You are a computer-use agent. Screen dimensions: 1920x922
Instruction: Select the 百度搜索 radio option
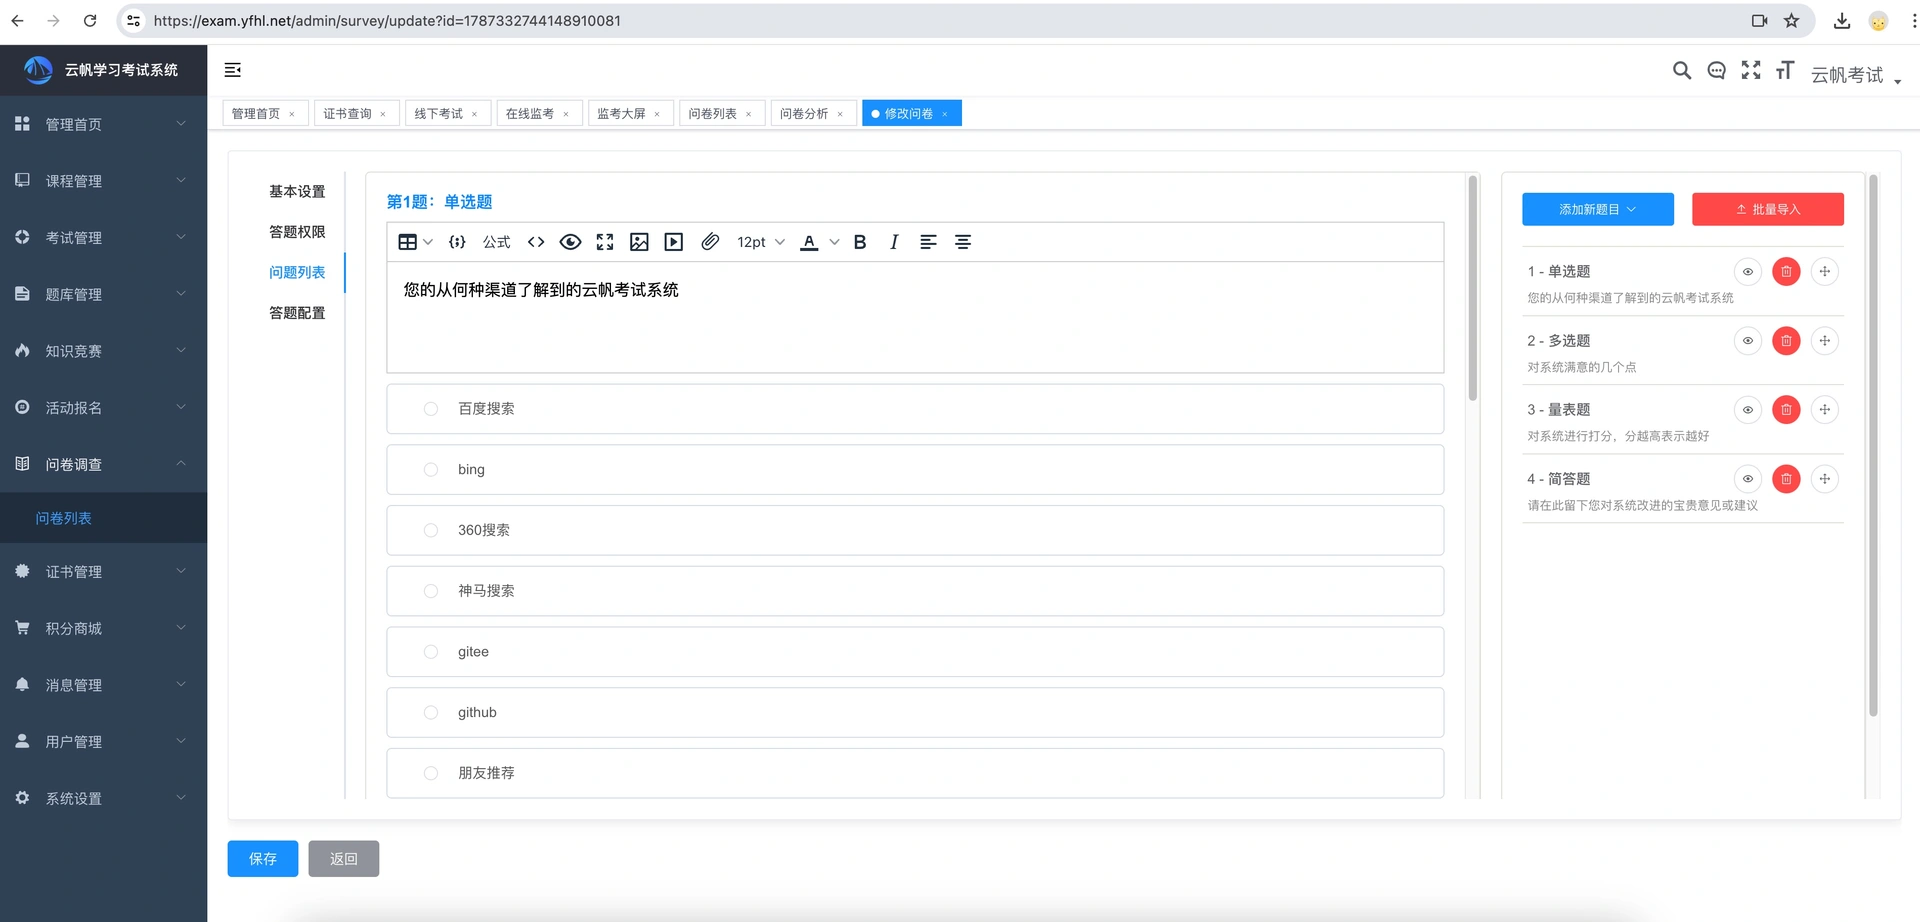click(431, 409)
